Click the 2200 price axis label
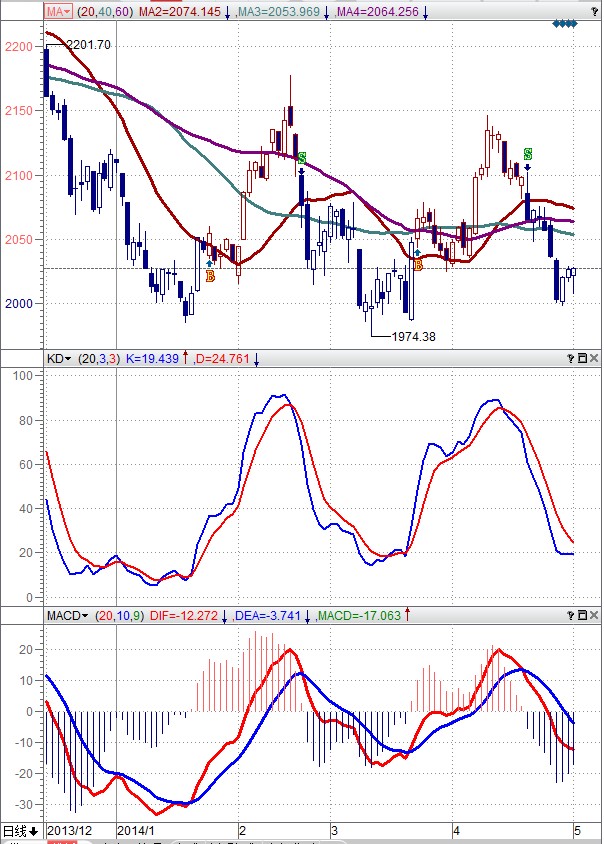This screenshot has height=844, width=604. coord(19,47)
